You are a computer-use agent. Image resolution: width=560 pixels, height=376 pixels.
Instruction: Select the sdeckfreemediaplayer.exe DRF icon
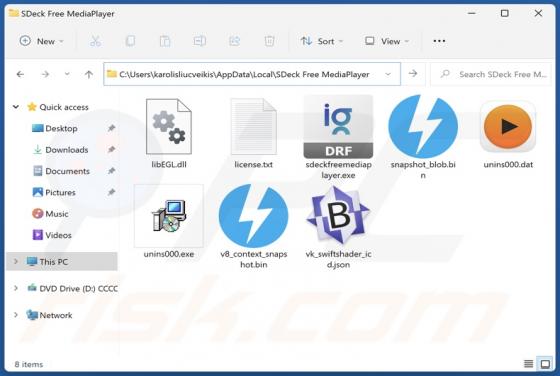(338, 126)
